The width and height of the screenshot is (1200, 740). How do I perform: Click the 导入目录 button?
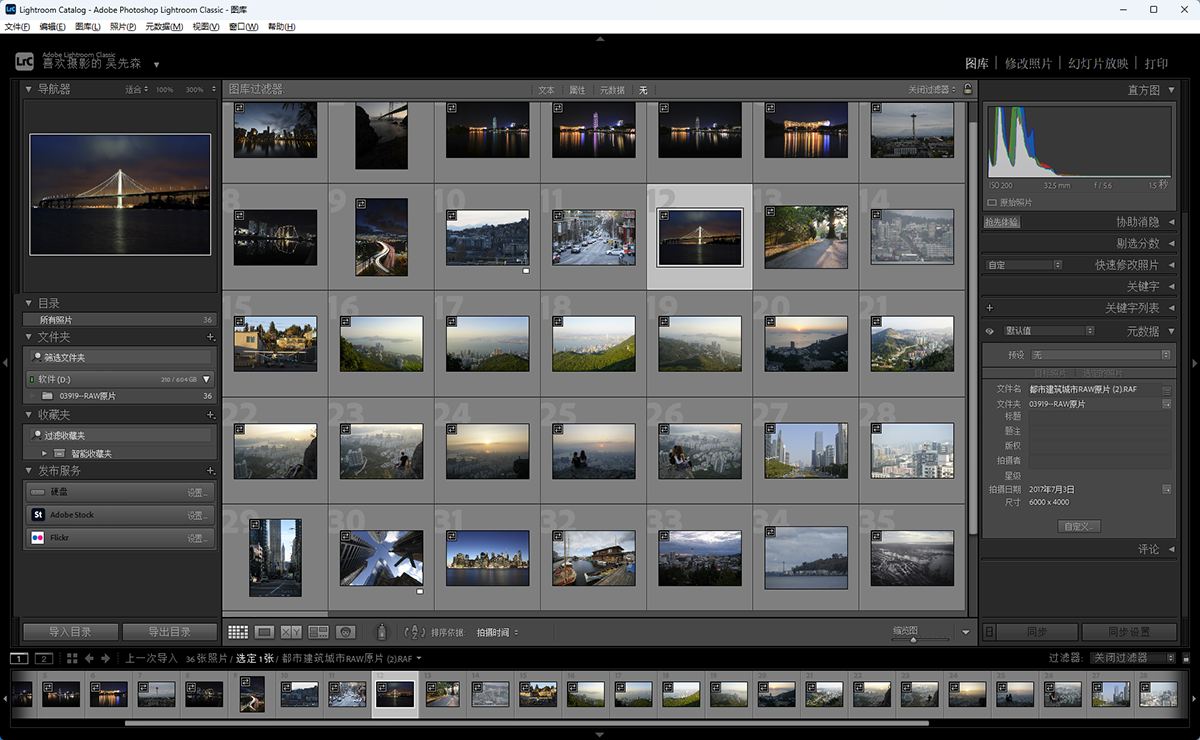pyautogui.click(x=70, y=632)
